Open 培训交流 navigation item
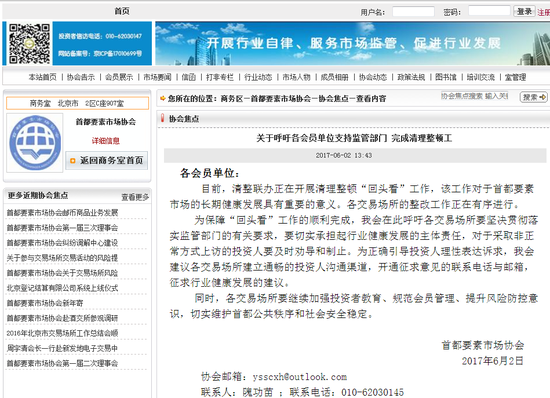 [x=481, y=77]
